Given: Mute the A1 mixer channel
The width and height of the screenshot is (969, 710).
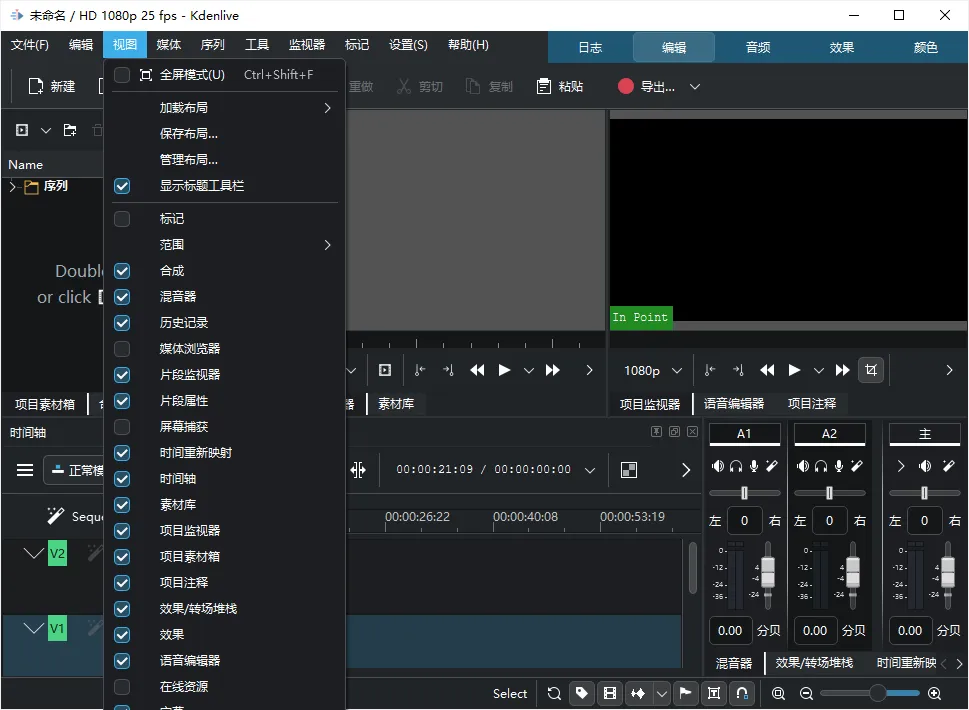Looking at the screenshot, I should pyautogui.click(x=717, y=466).
